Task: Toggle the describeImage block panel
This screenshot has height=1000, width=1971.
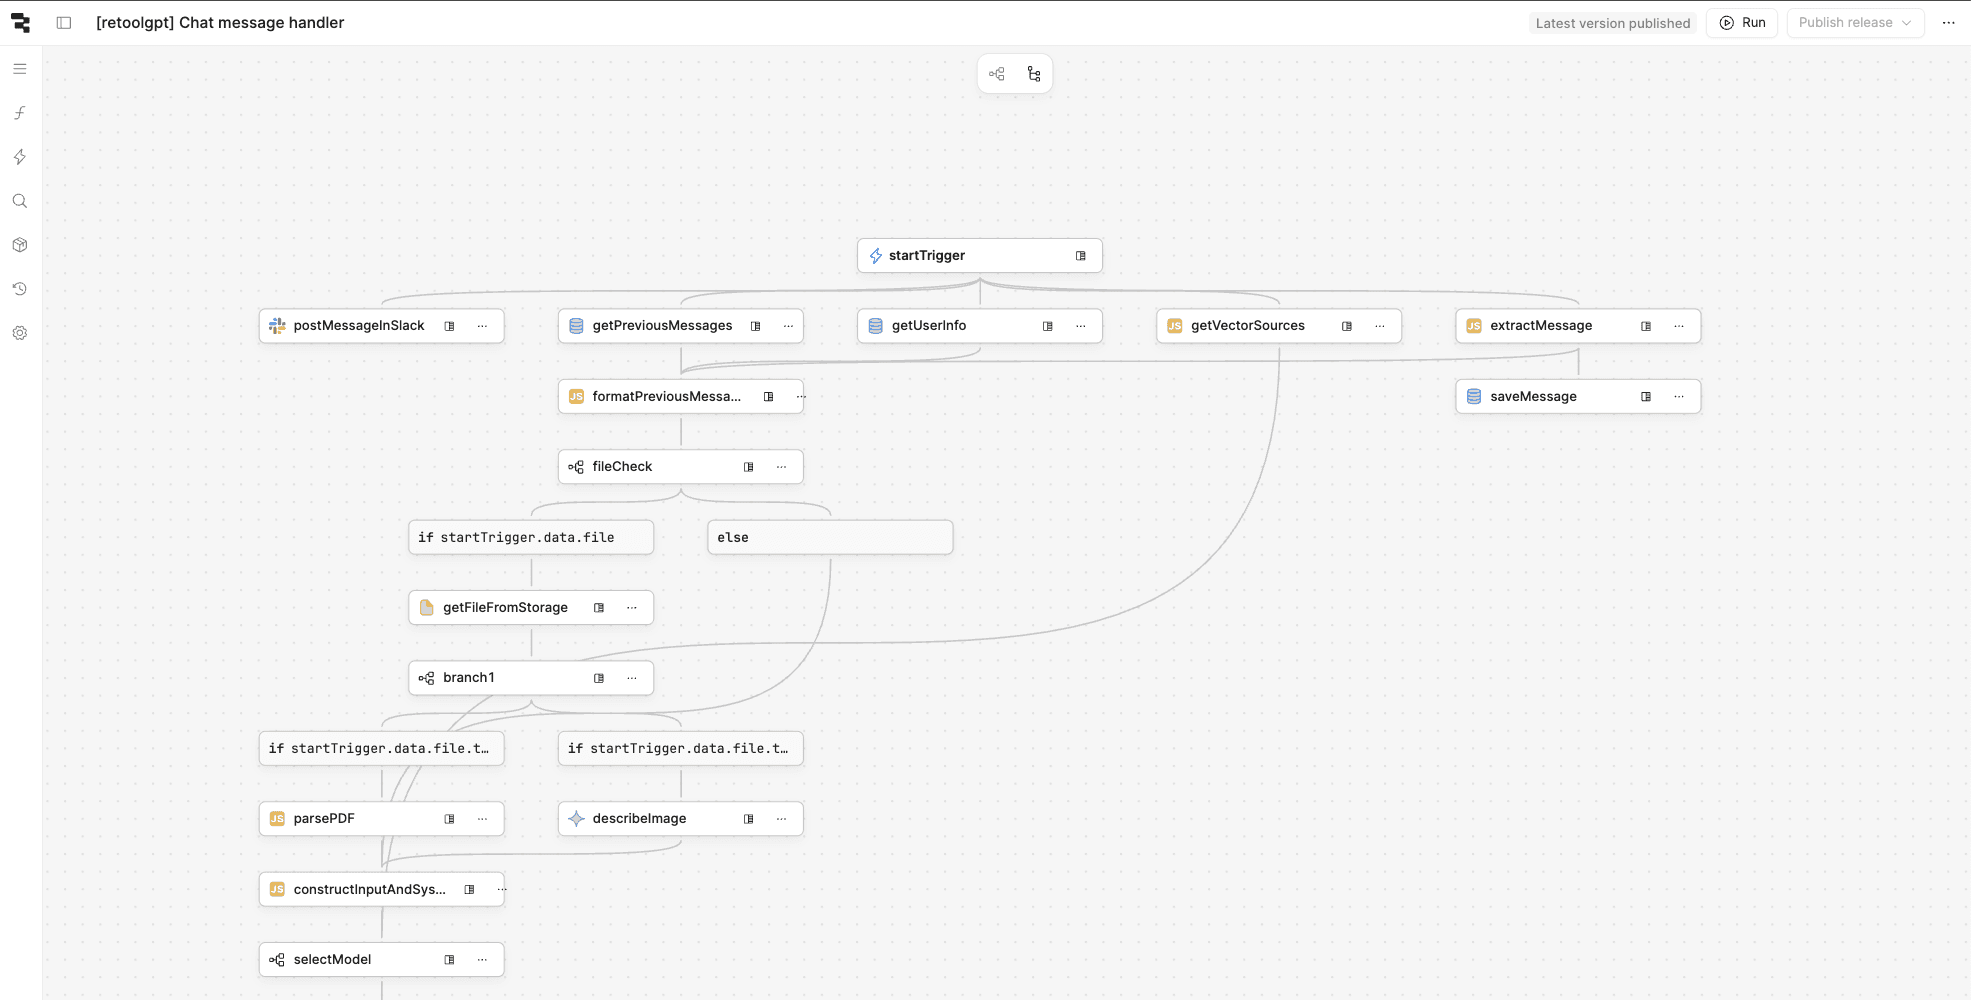Action: pyautogui.click(x=749, y=819)
